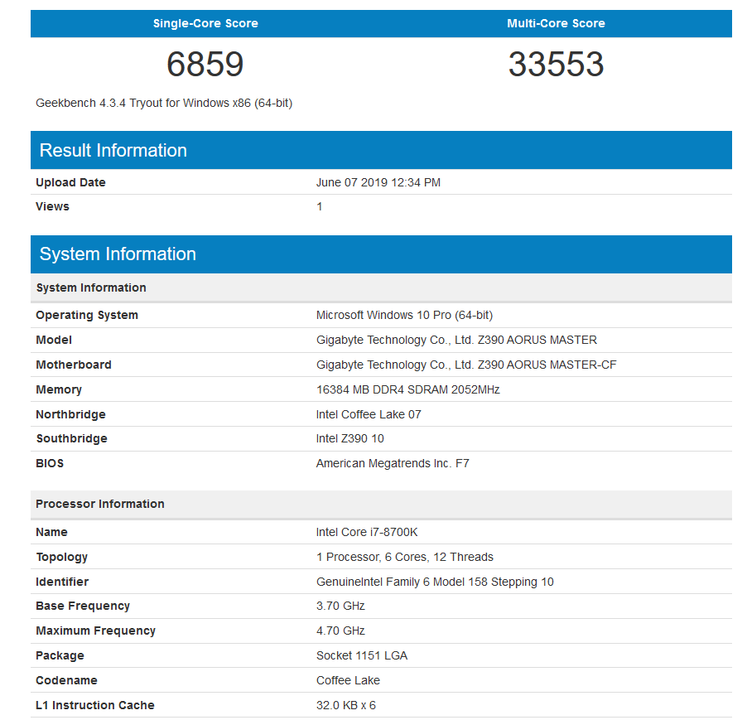Click the Operating System label

87,315
